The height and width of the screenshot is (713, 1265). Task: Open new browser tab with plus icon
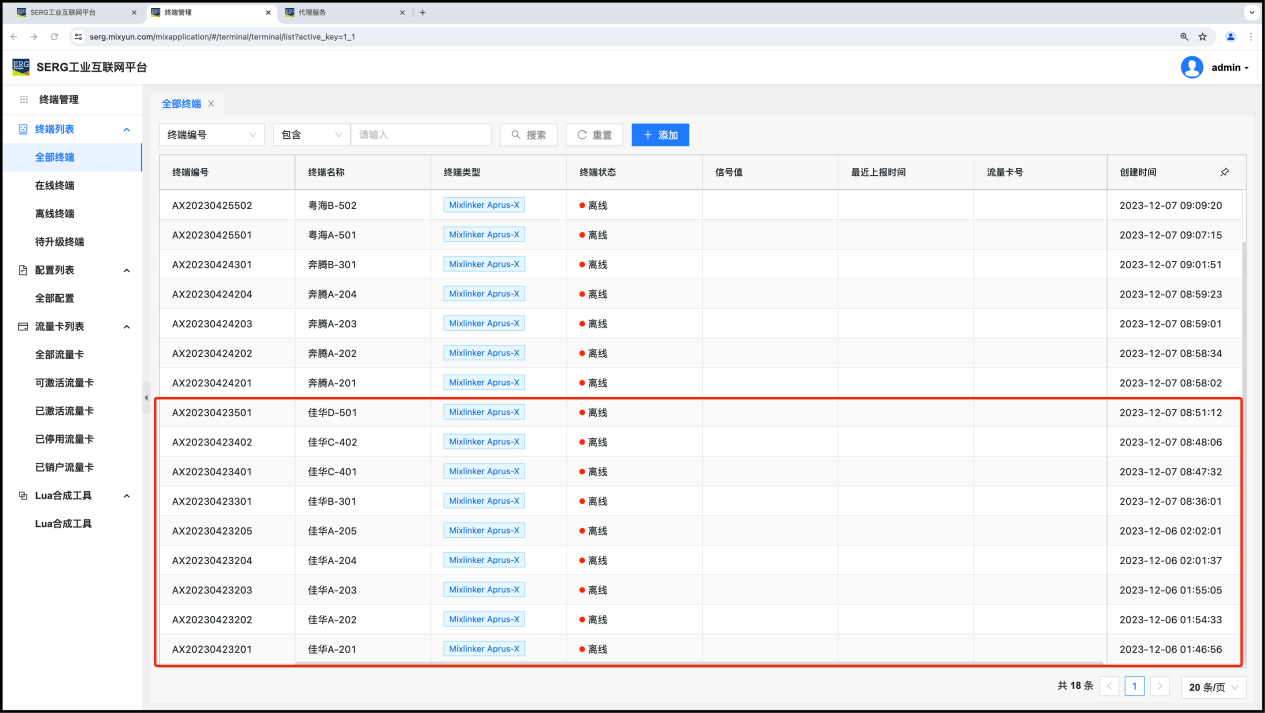coord(423,13)
